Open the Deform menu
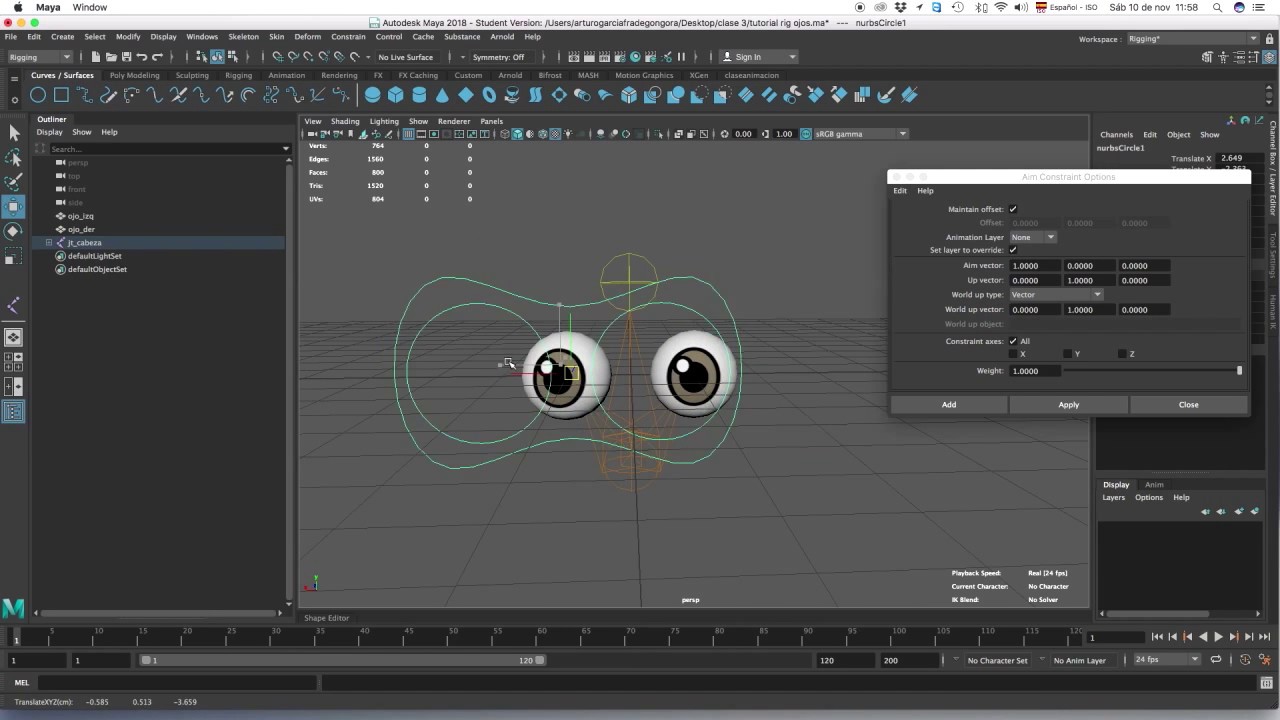The height and width of the screenshot is (720, 1280). point(307,37)
